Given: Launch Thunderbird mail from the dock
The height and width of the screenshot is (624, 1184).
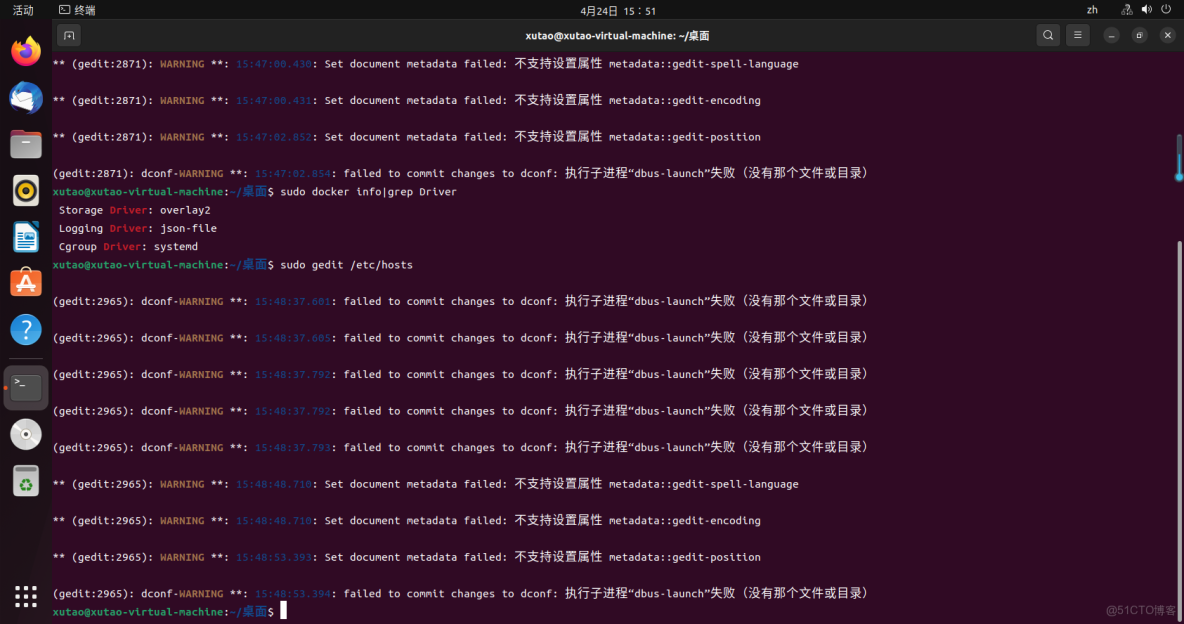Looking at the screenshot, I should pyautogui.click(x=26, y=98).
